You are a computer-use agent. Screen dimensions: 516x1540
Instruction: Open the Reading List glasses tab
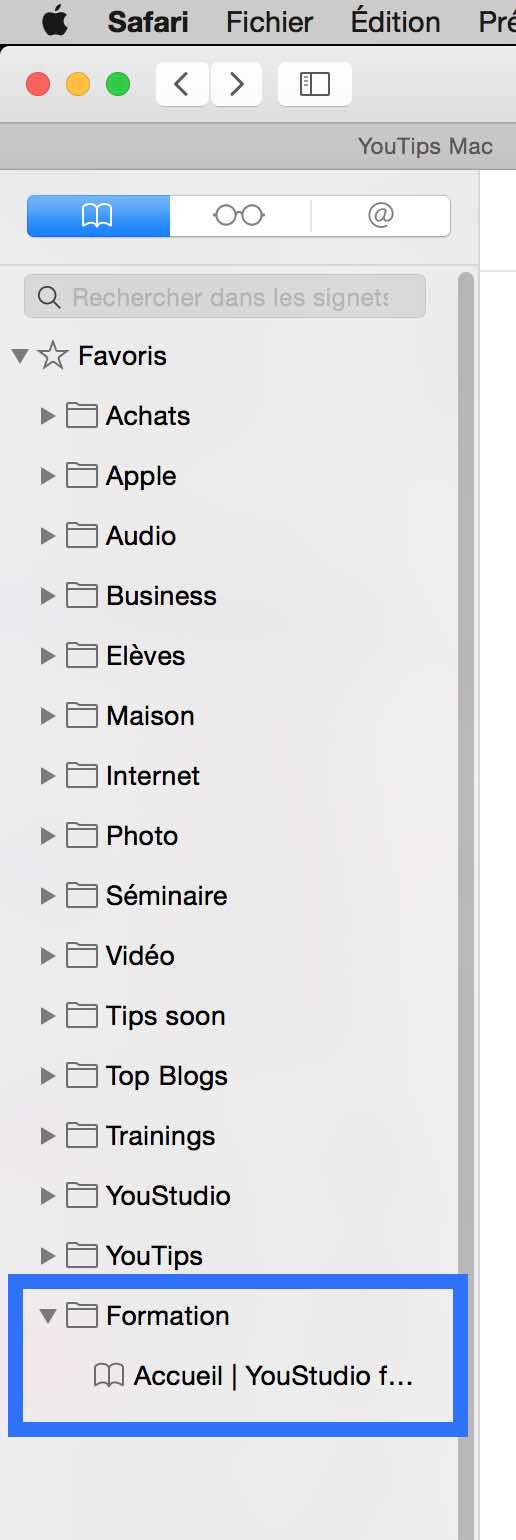coord(240,215)
